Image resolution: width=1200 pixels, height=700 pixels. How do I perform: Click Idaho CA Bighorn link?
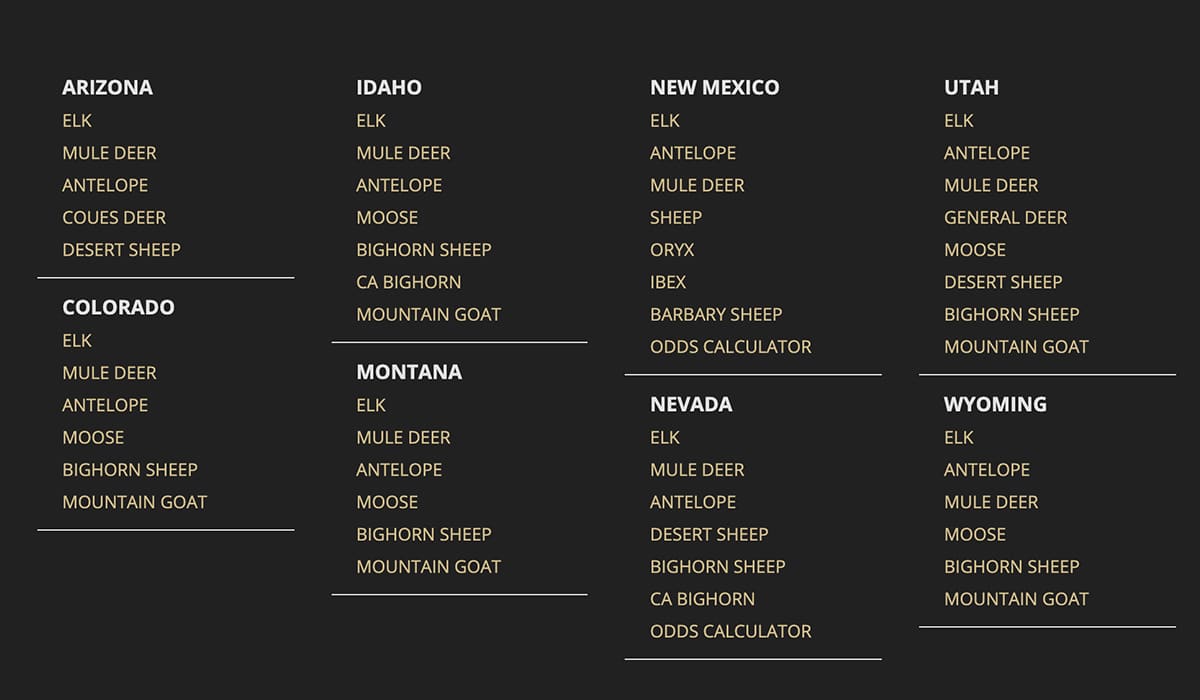pos(408,282)
